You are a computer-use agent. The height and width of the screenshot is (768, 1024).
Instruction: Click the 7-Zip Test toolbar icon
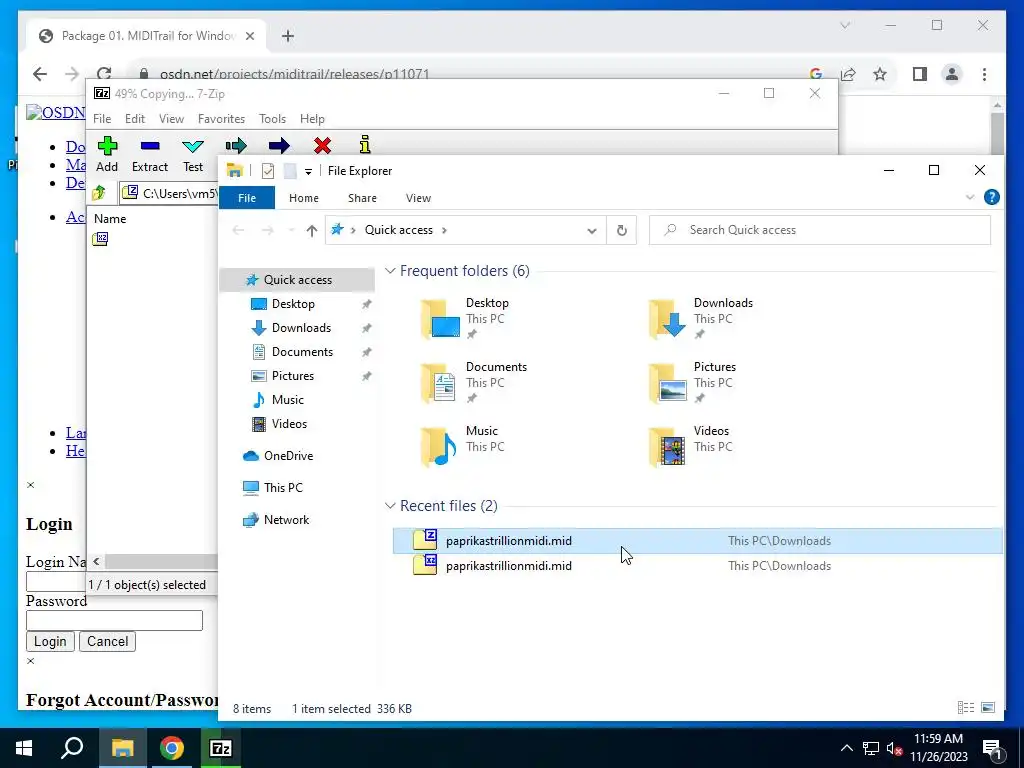[193, 146]
